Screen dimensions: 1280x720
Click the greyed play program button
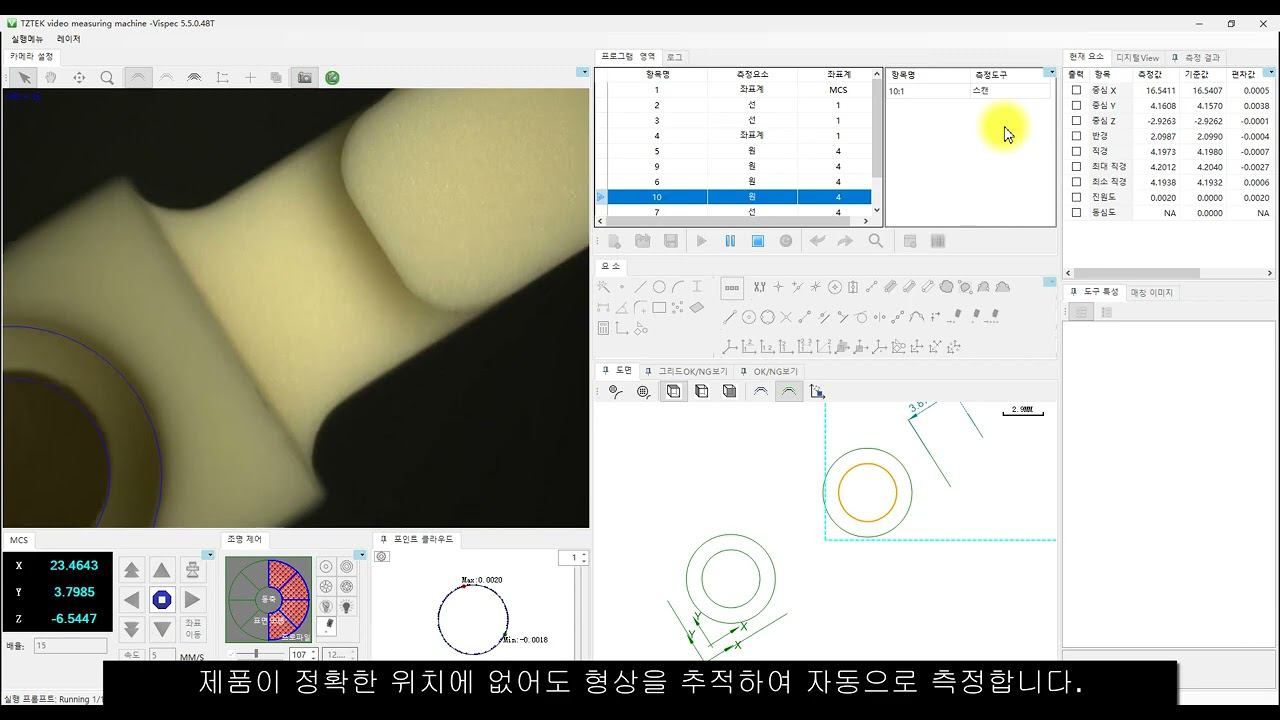point(702,241)
